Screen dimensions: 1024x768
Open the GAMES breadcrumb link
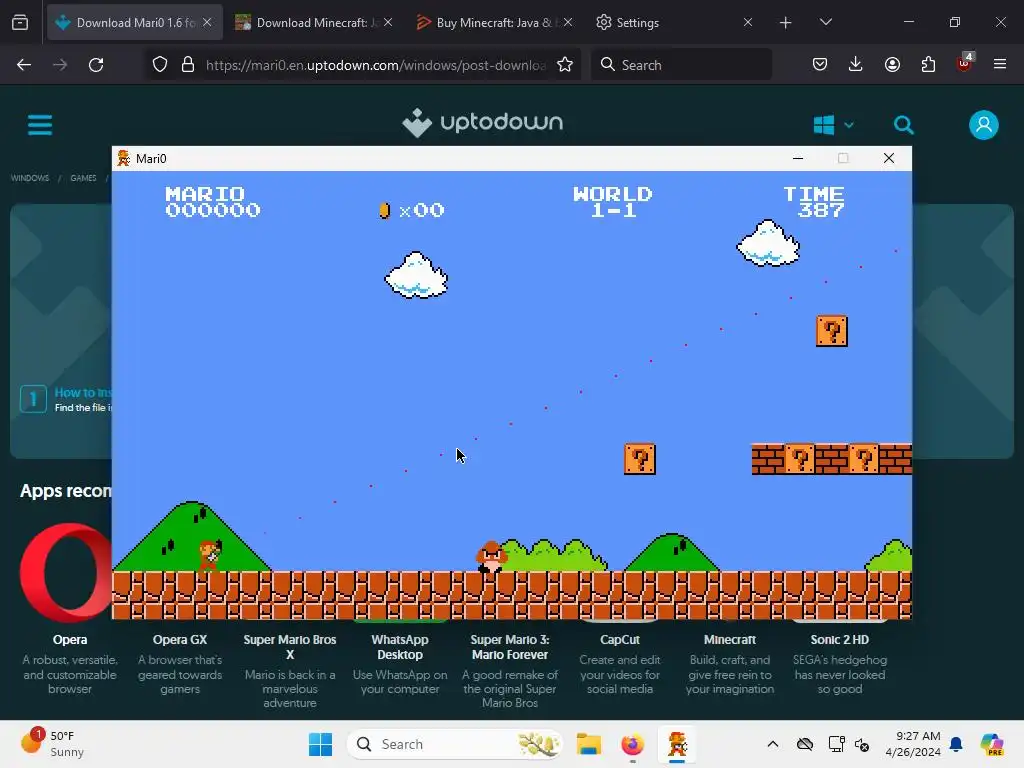83,178
